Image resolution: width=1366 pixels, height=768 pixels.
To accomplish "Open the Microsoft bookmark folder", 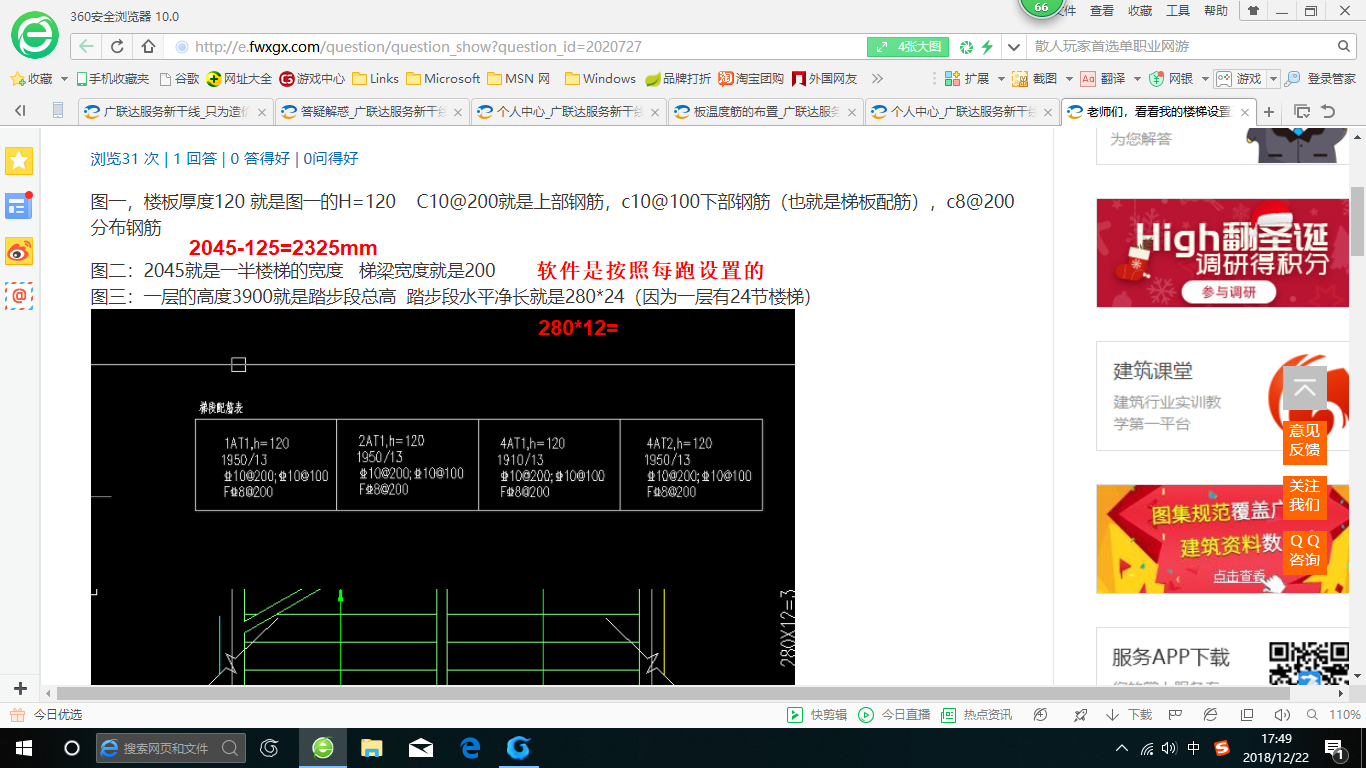I will [x=443, y=78].
